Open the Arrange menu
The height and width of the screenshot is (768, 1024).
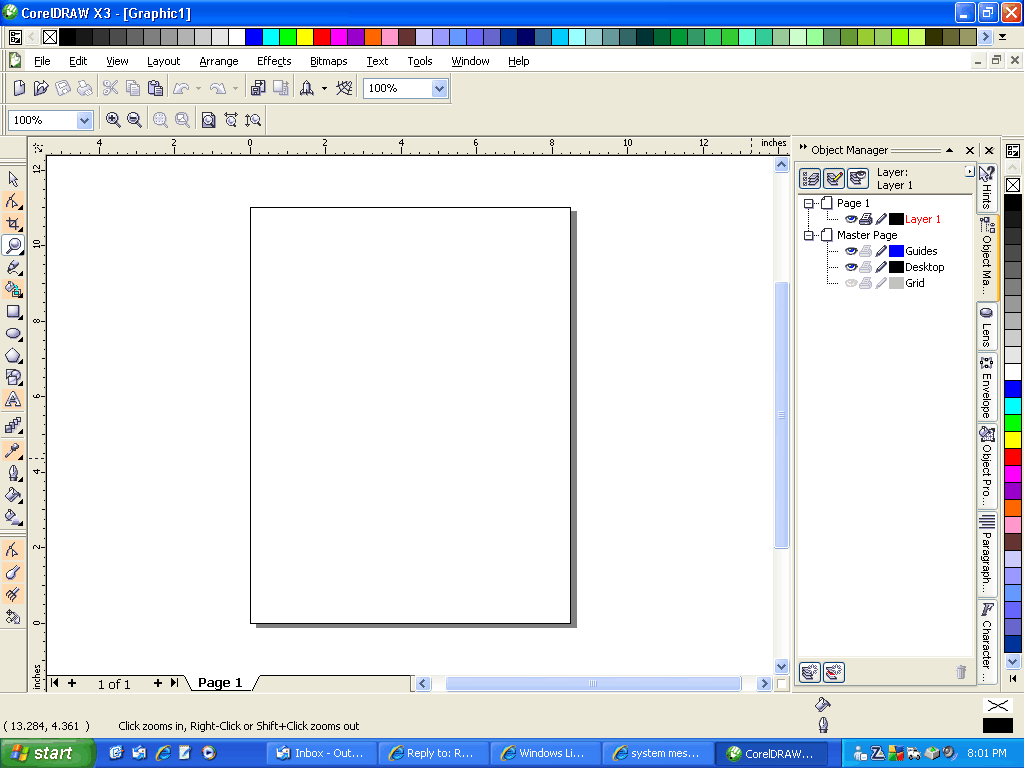[219, 61]
